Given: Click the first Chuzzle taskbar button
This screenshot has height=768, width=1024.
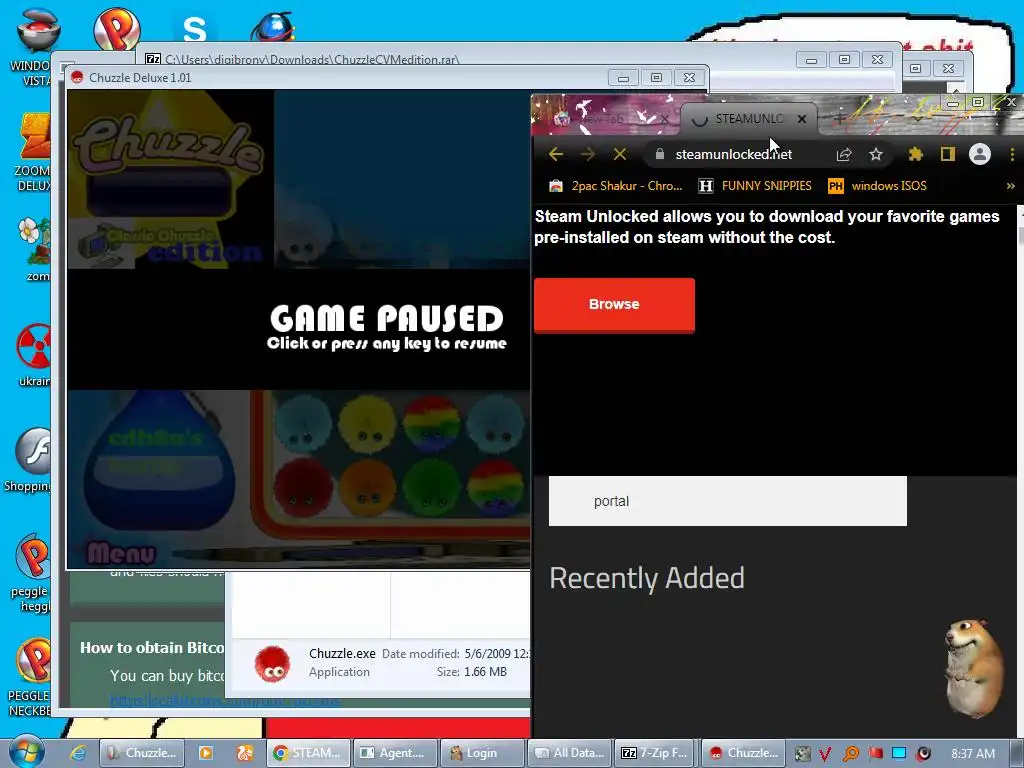Looking at the screenshot, I should click(x=142, y=753).
